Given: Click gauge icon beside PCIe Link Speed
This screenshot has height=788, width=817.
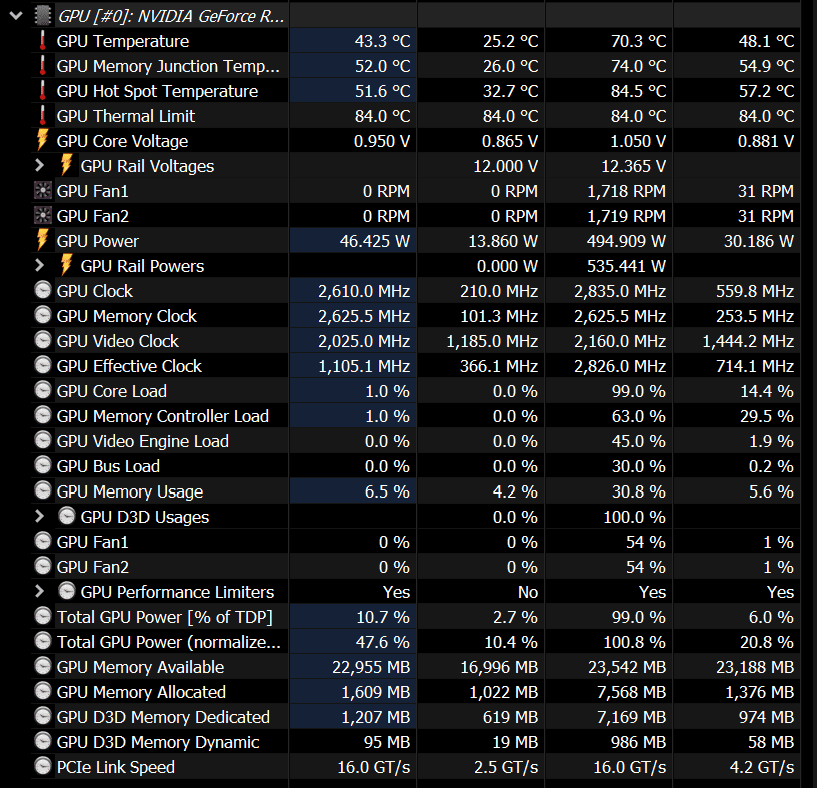Looking at the screenshot, I should (43, 766).
